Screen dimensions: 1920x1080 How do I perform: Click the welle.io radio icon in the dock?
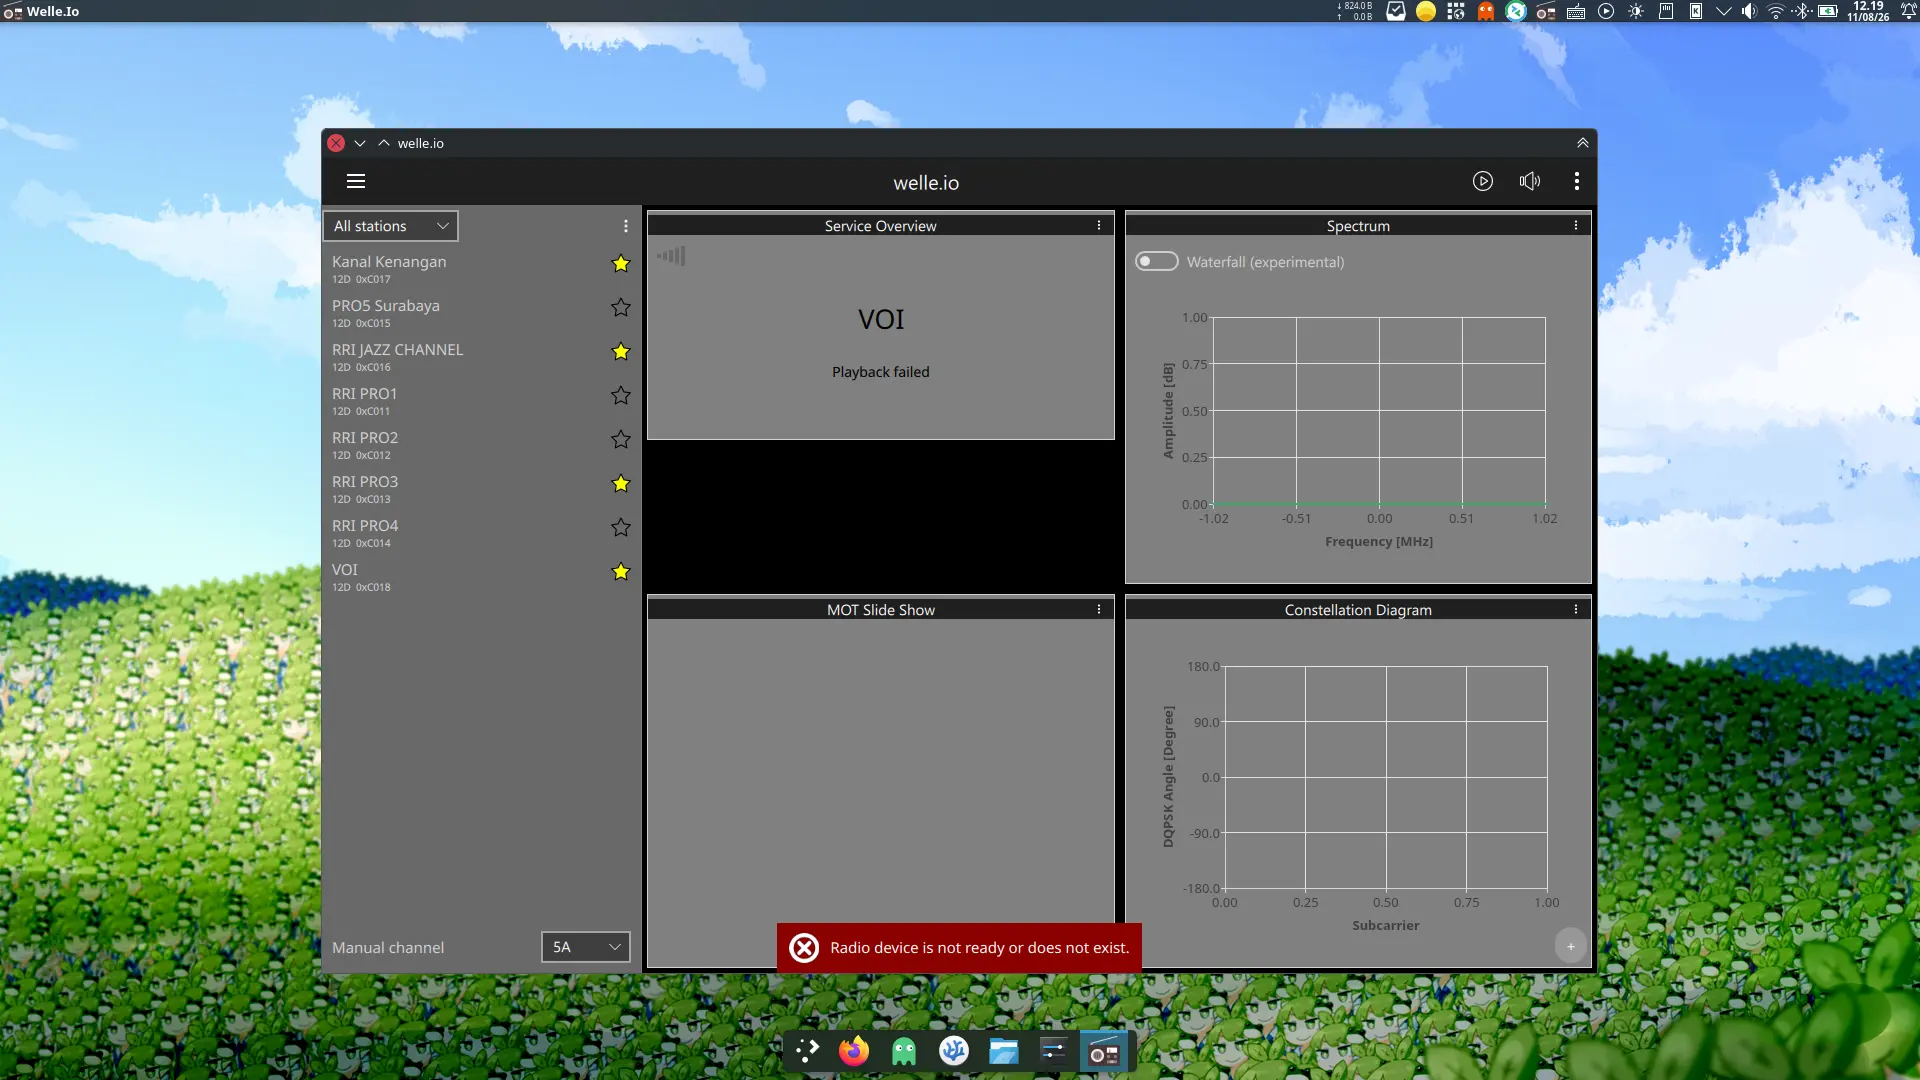[x=1104, y=1051]
